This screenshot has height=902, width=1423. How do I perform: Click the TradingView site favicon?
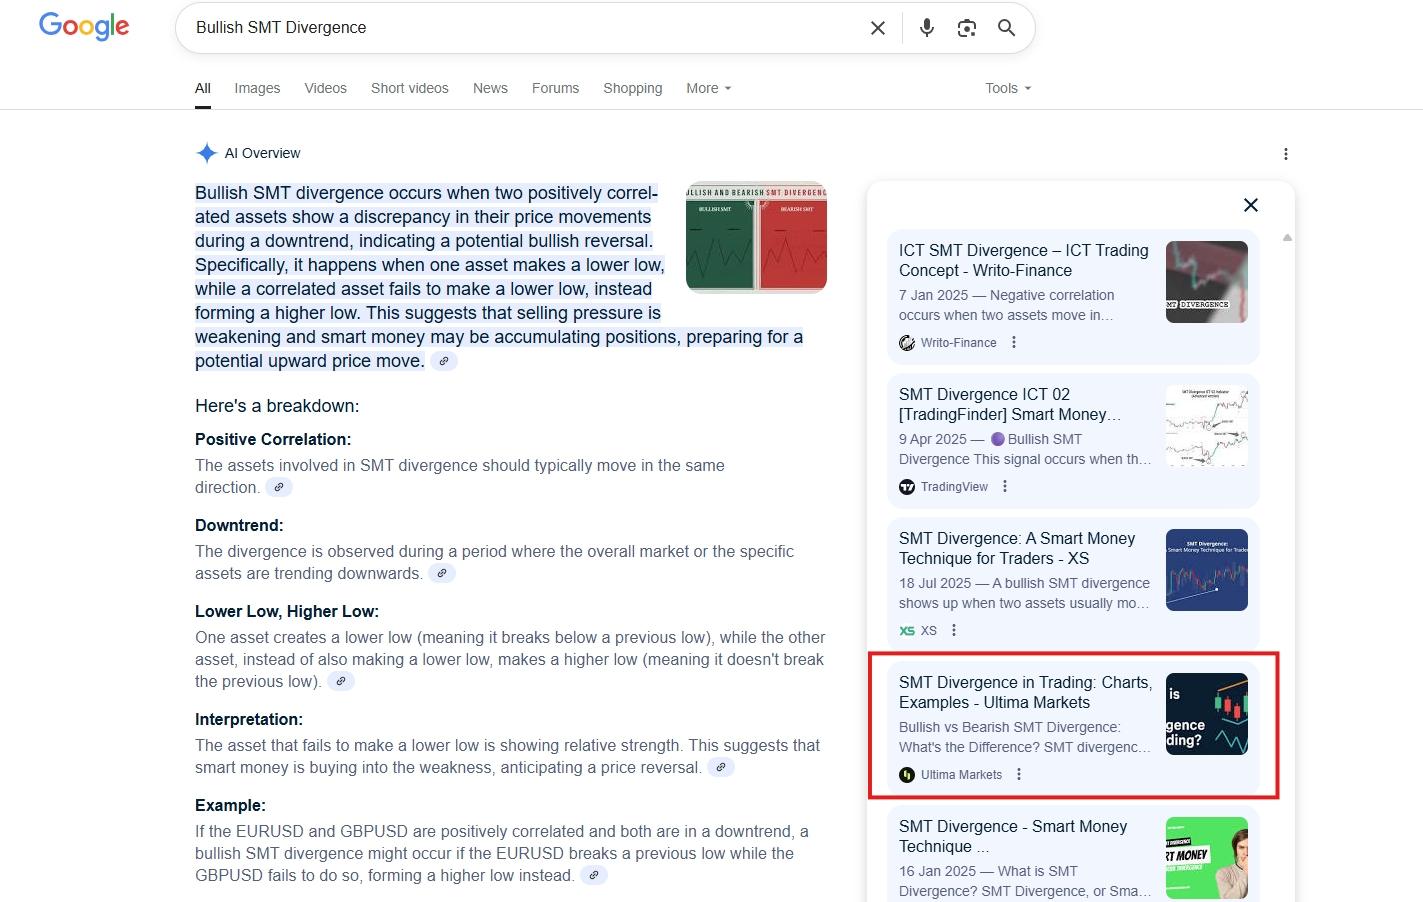point(907,487)
